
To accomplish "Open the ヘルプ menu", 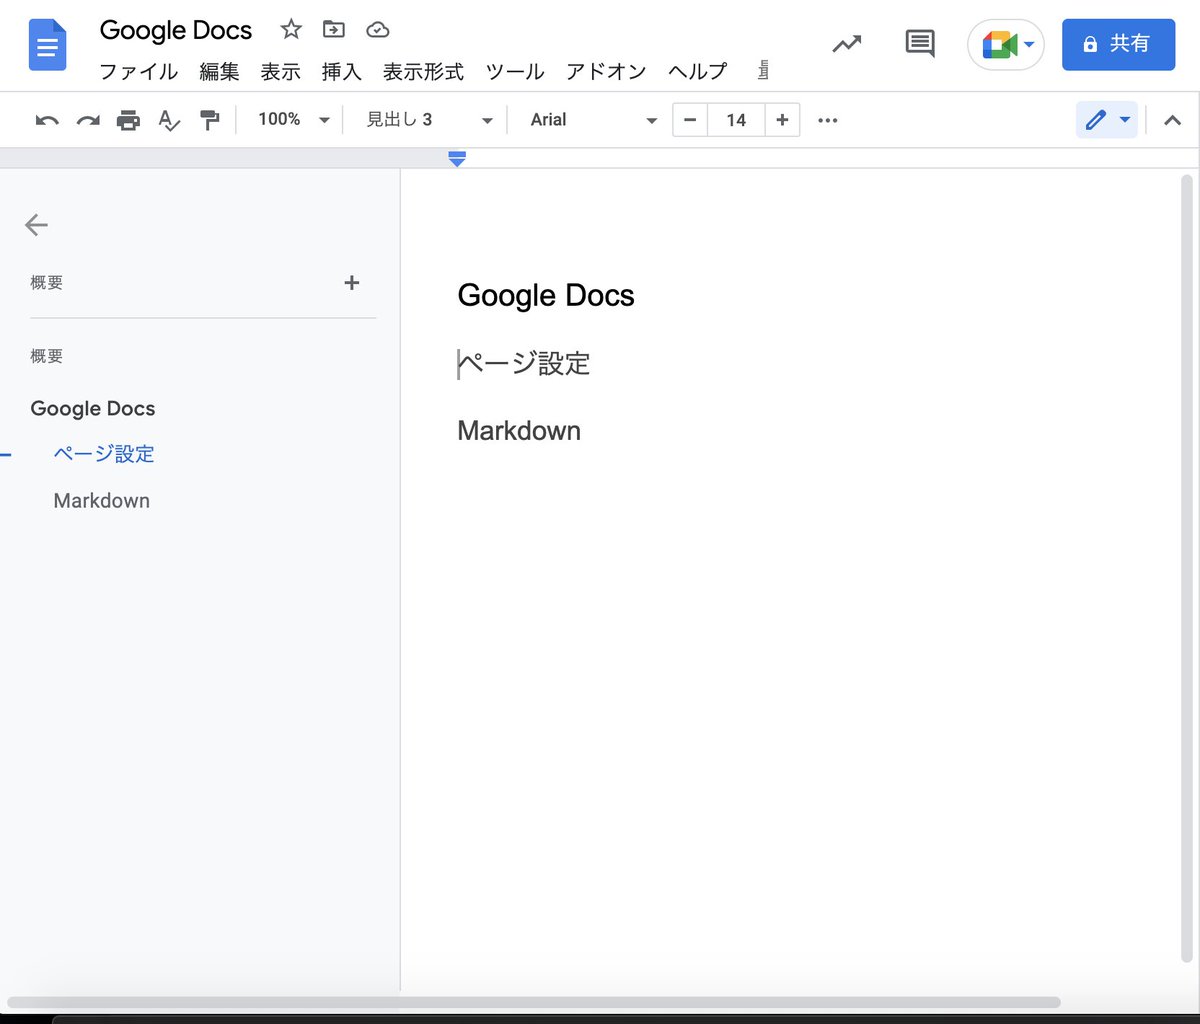I will tap(698, 72).
